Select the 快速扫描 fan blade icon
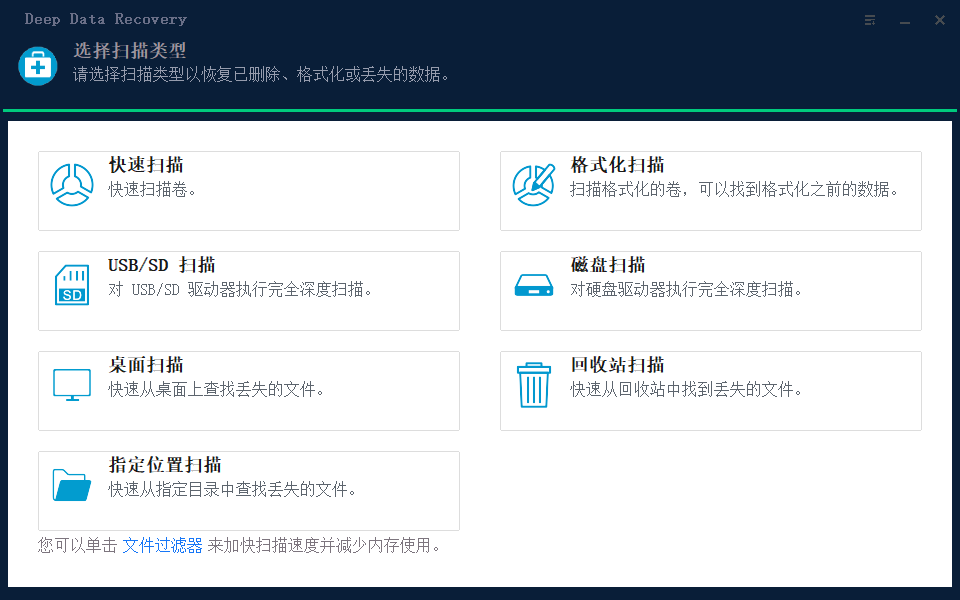960x600 pixels. pos(71,184)
